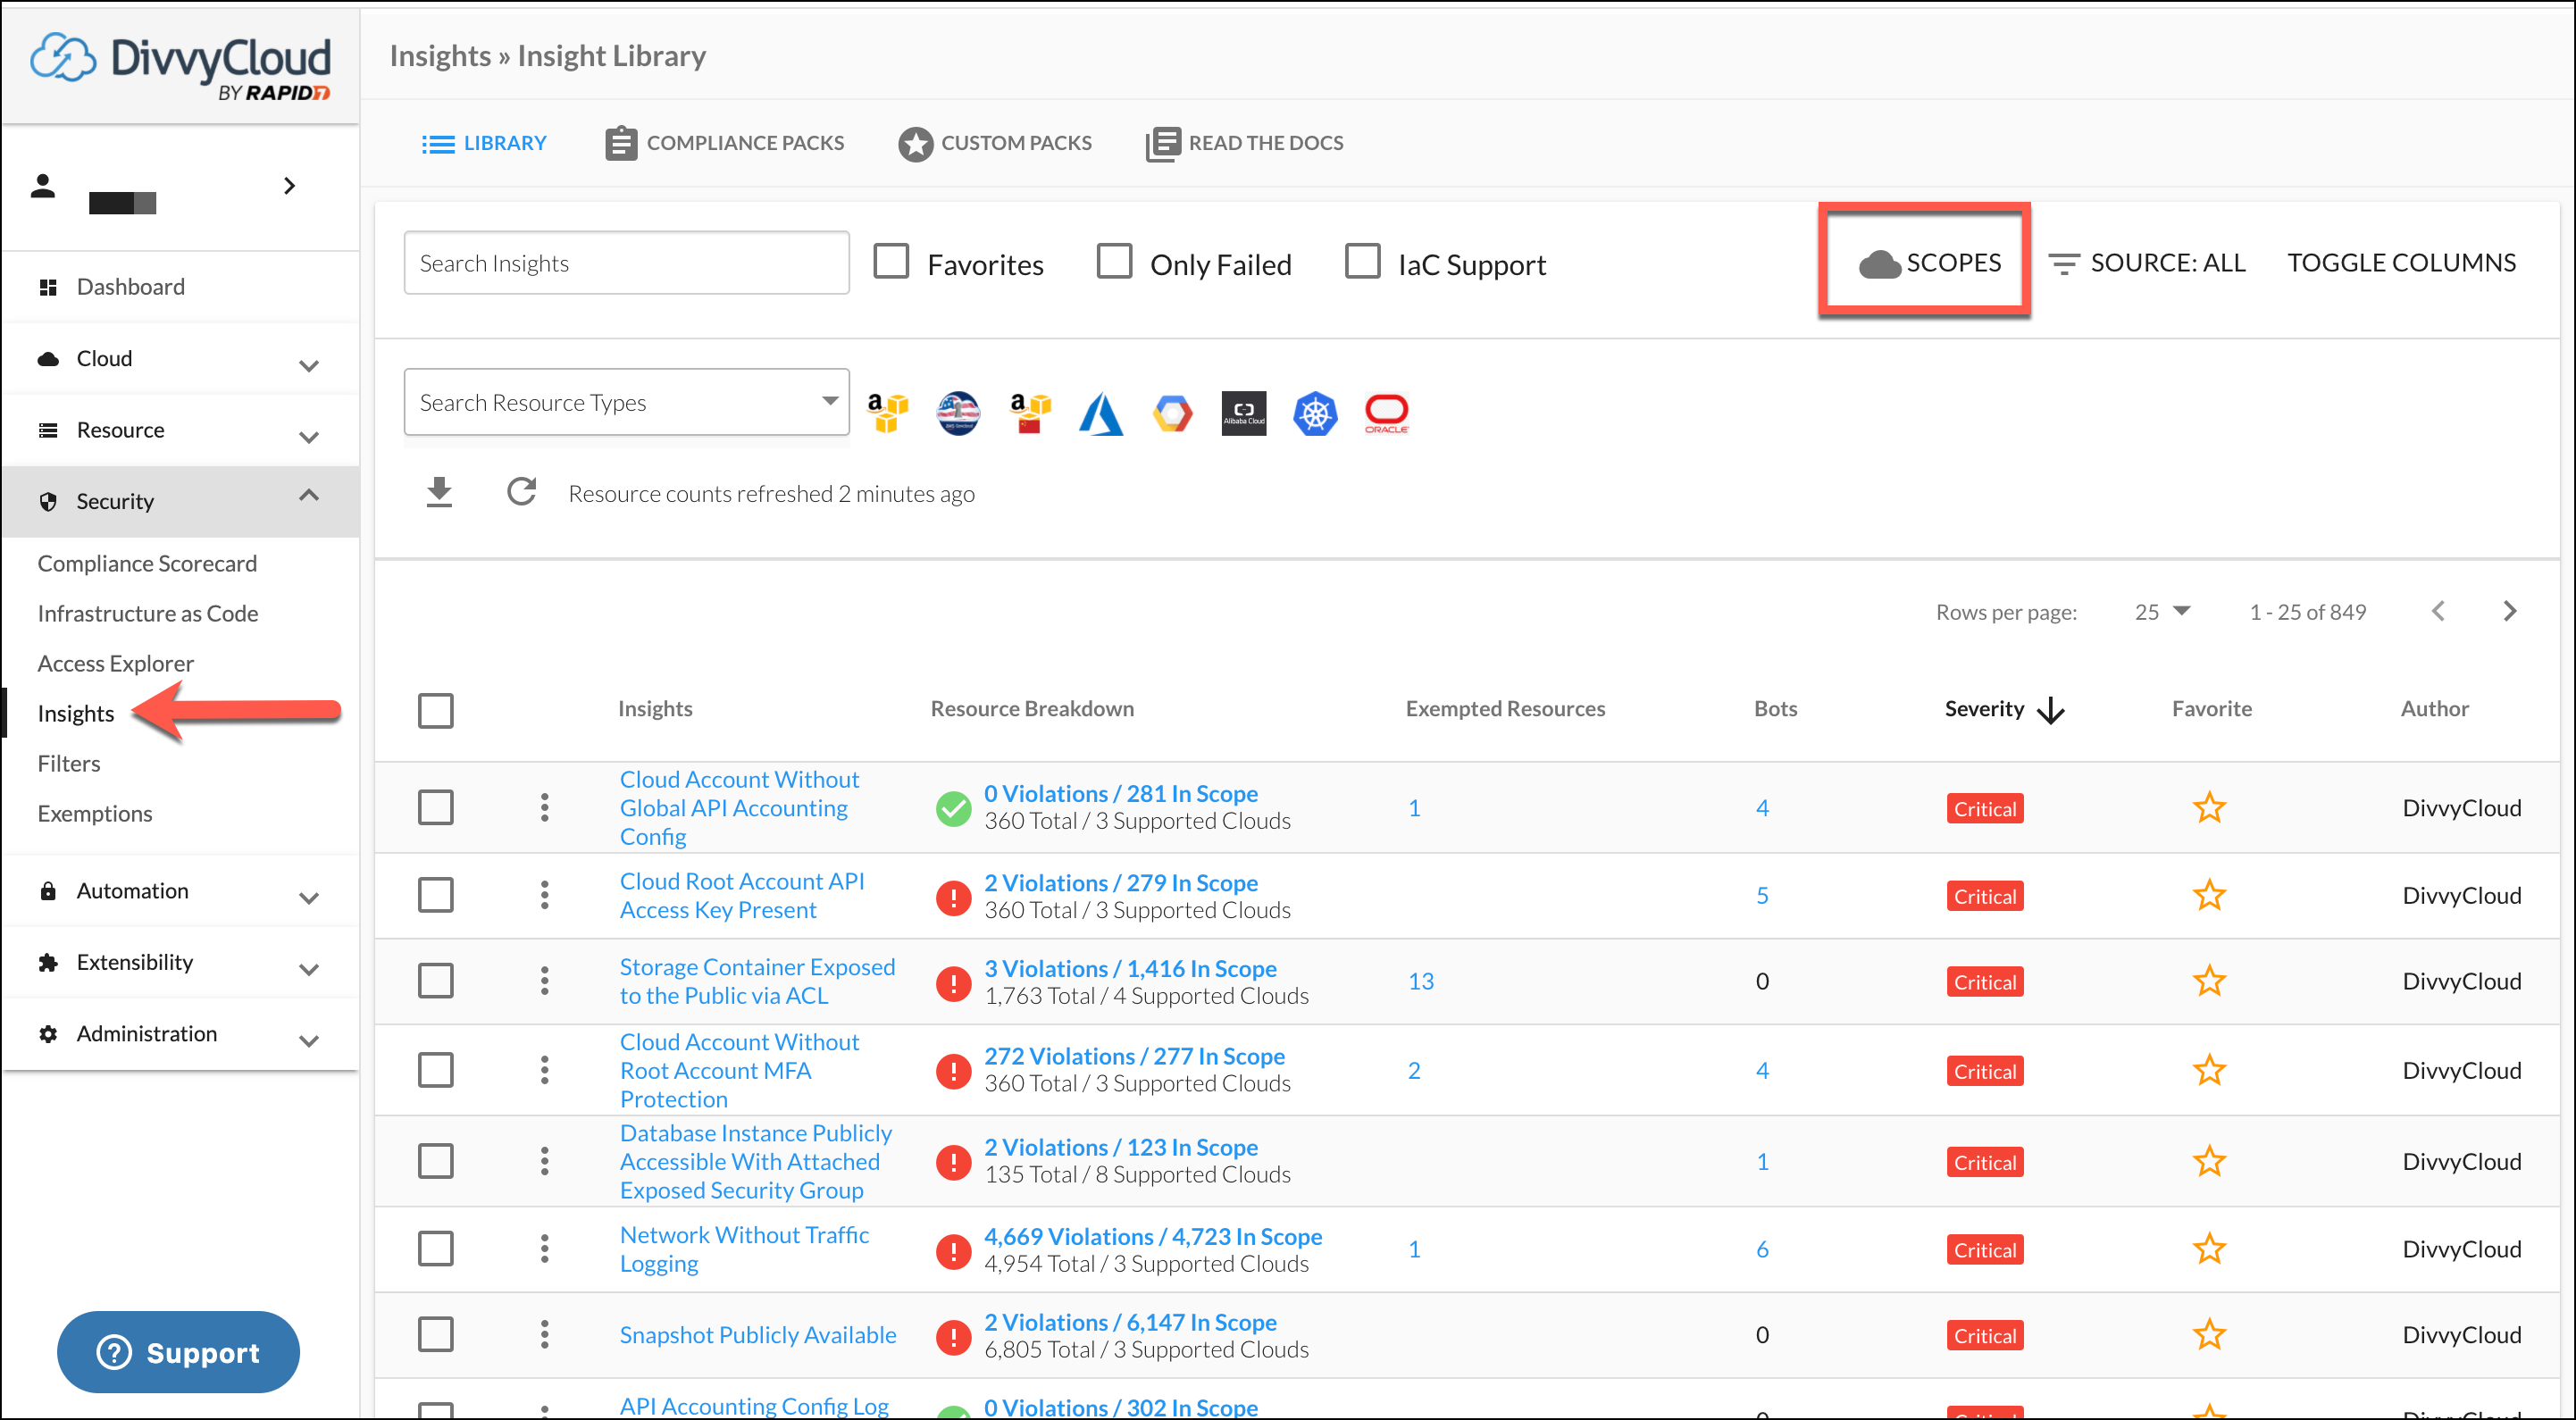This screenshot has height=1420, width=2576.
Task: Open the Filters page in sidebar
Action: tap(69, 764)
